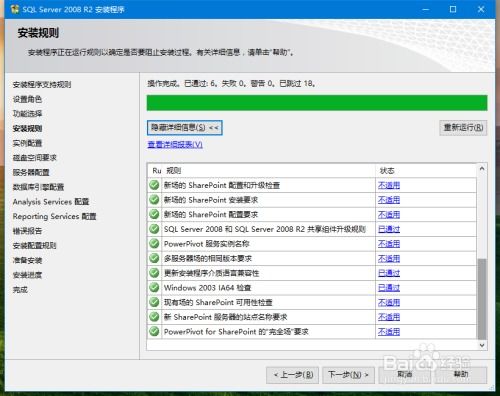The width and height of the screenshot is (500, 396).
Task: Open the 查看详细报表(V) link
Action: coord(175,145)
